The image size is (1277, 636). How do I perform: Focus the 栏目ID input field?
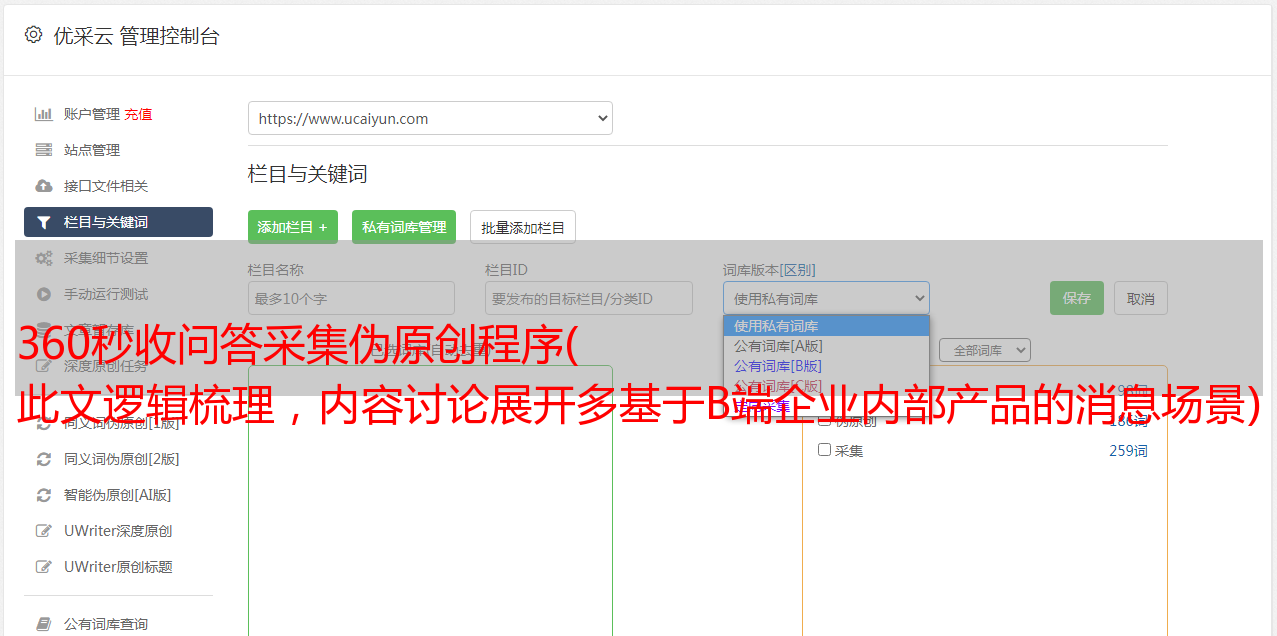click(589, 298)
